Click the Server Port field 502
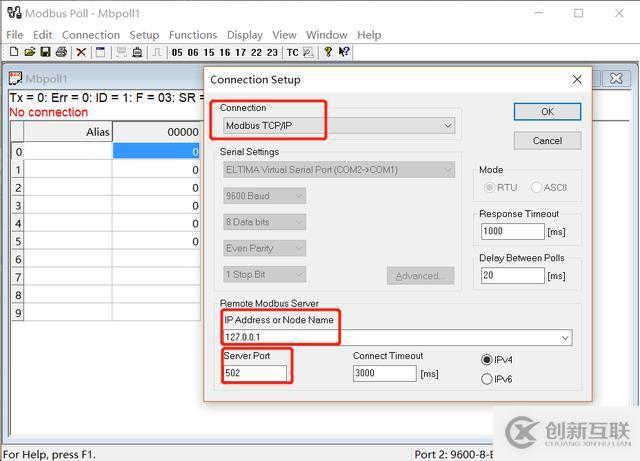640x461 pixels. (x=255, y=373)
